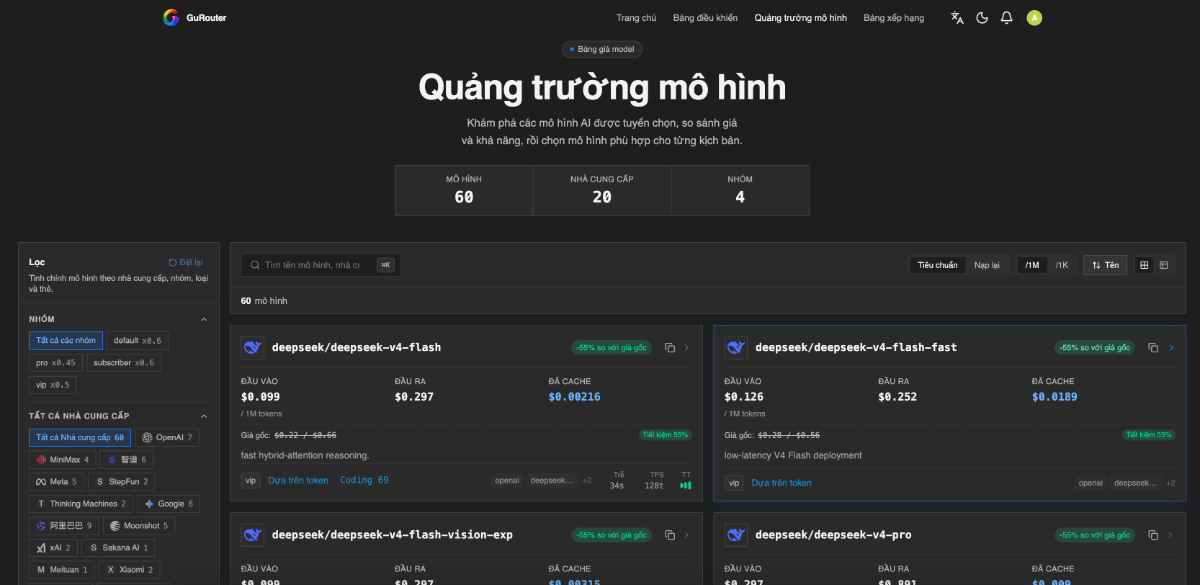
Task: Select Tất cả Nhà cung cấp 60 filter
Action: point(80,437)
